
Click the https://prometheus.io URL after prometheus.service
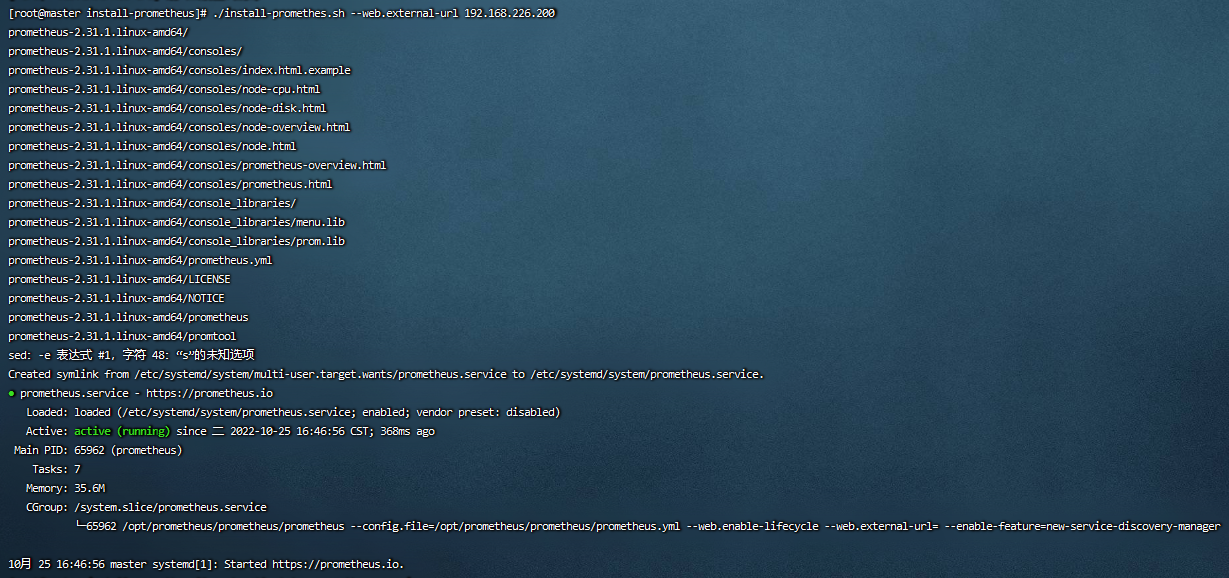click(x=209, y=393)
